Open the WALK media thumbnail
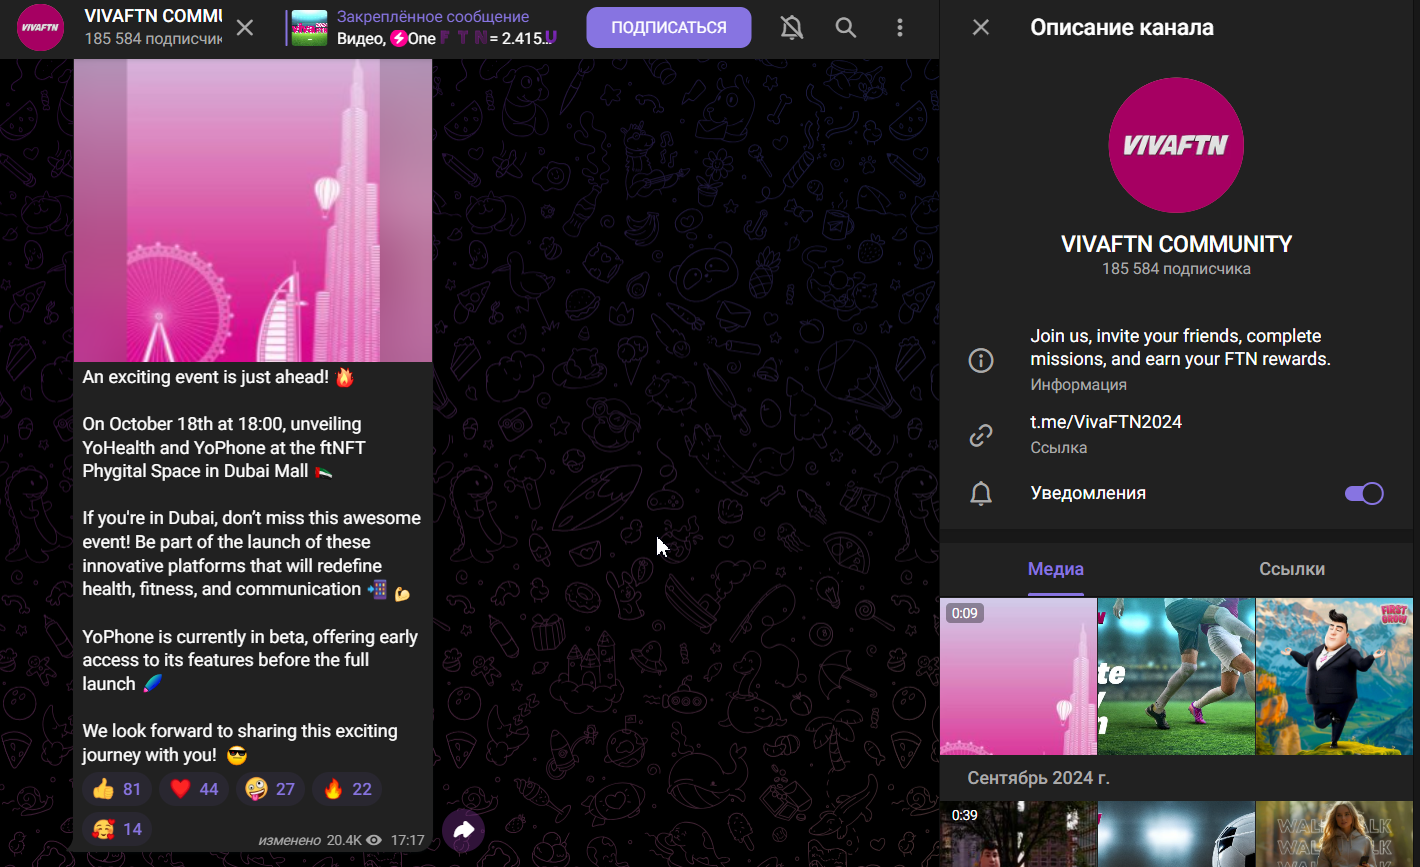Viewport: 1420px width, 867px height. [x=1335, y=834]
